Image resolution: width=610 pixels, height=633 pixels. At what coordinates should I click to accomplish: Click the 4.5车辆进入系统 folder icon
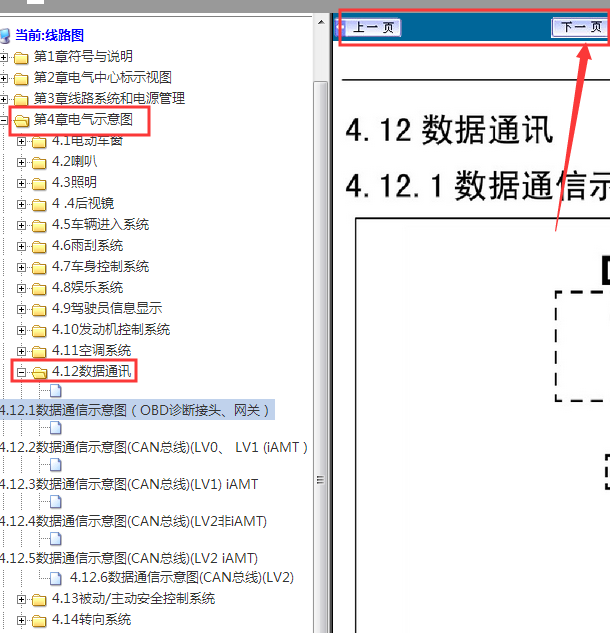39,226
